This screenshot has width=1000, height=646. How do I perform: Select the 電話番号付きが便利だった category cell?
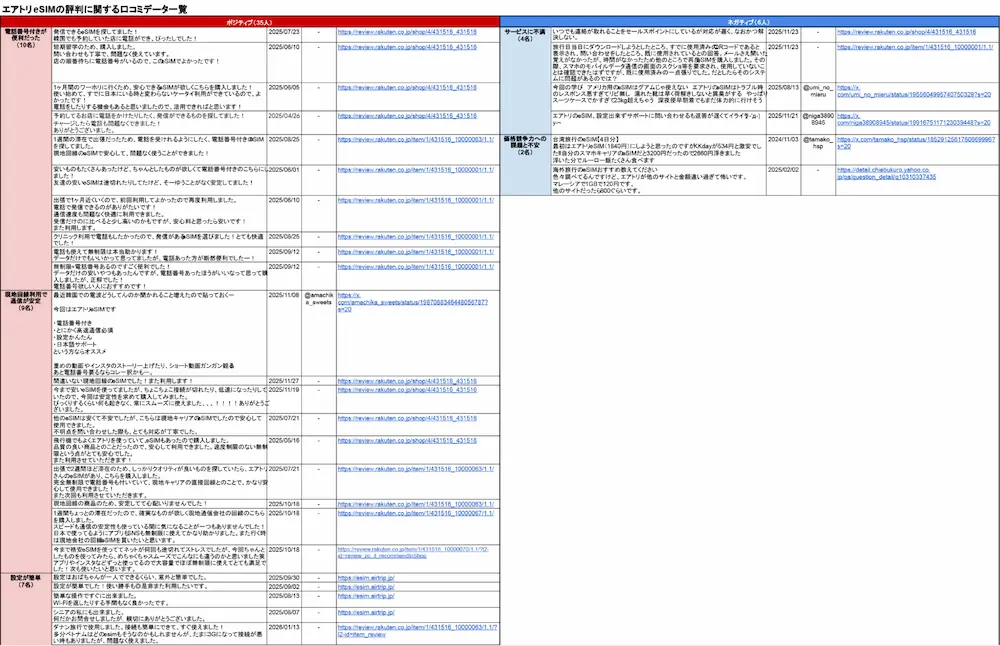24,38
